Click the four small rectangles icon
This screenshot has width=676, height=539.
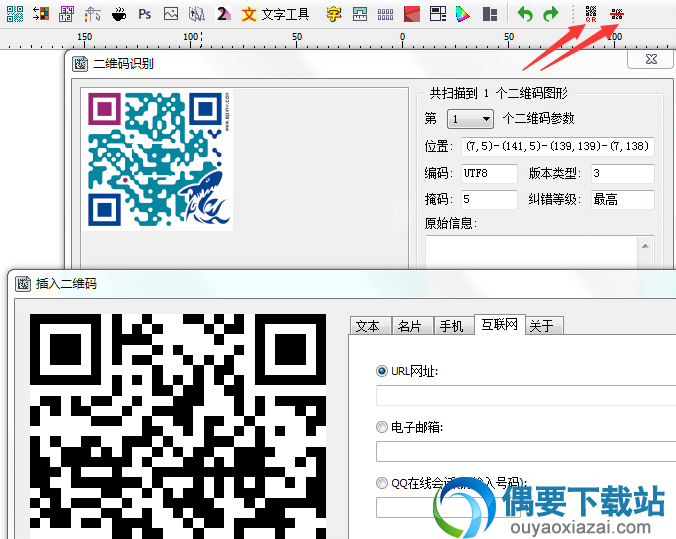(x=385, y=15)
